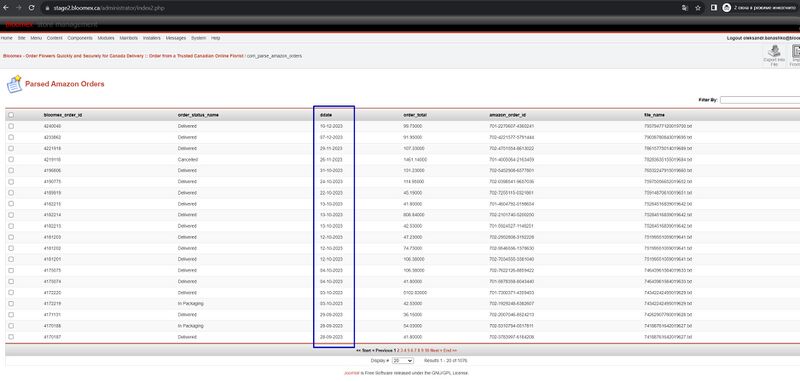Click the 10-12-2023 date cell
The height and width of the screenshot is (382, 800).
click(x=331, y=126)
